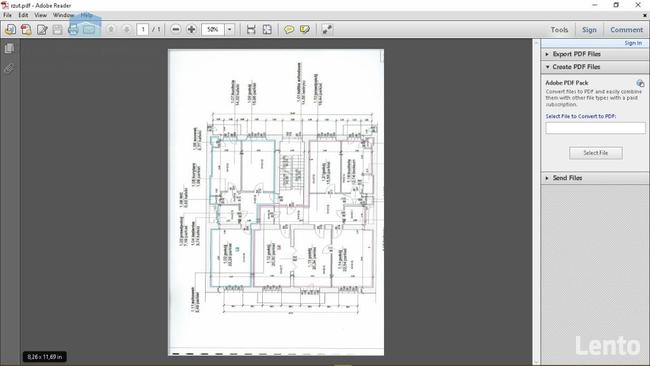Click the Select File button
This screenshot has width=650, height=366.
tap(596, 153)
